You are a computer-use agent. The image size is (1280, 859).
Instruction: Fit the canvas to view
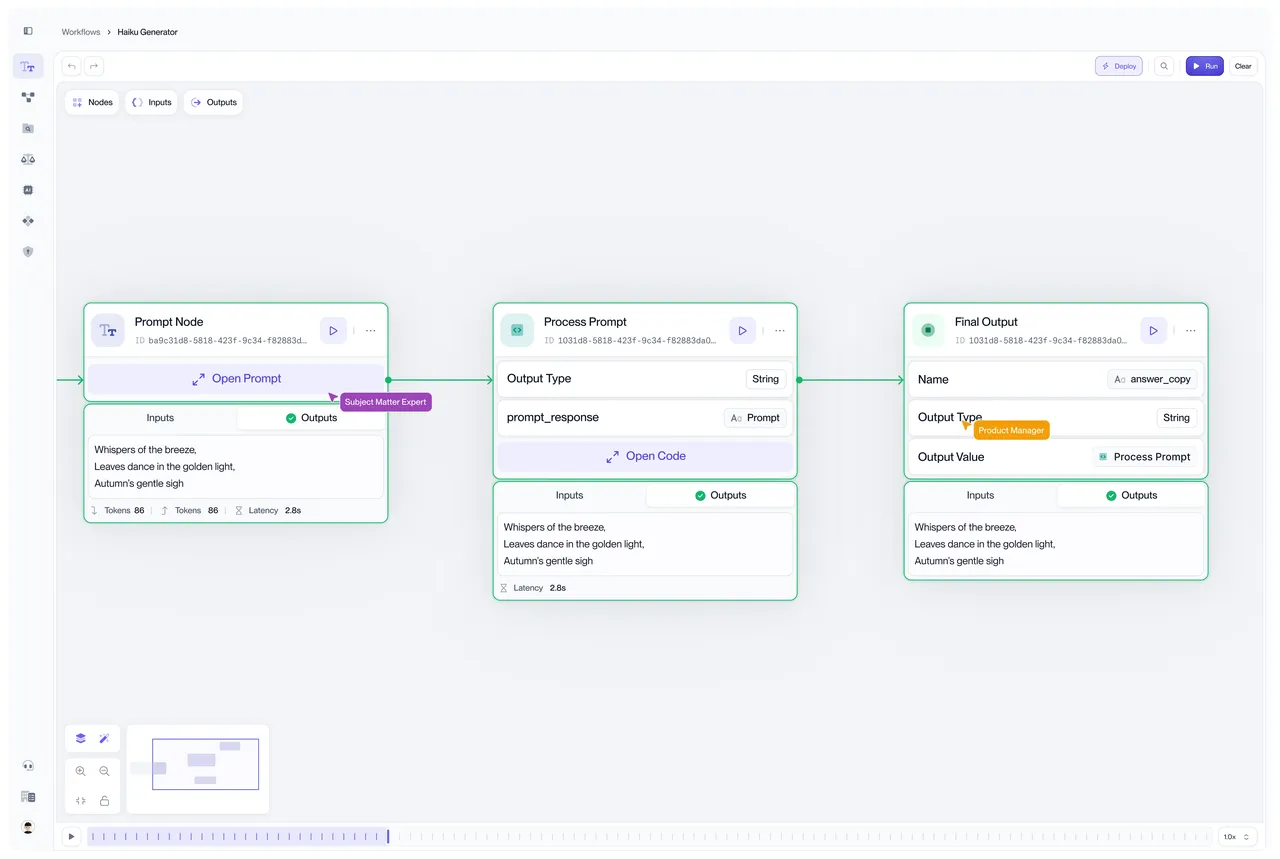[81, 801]
